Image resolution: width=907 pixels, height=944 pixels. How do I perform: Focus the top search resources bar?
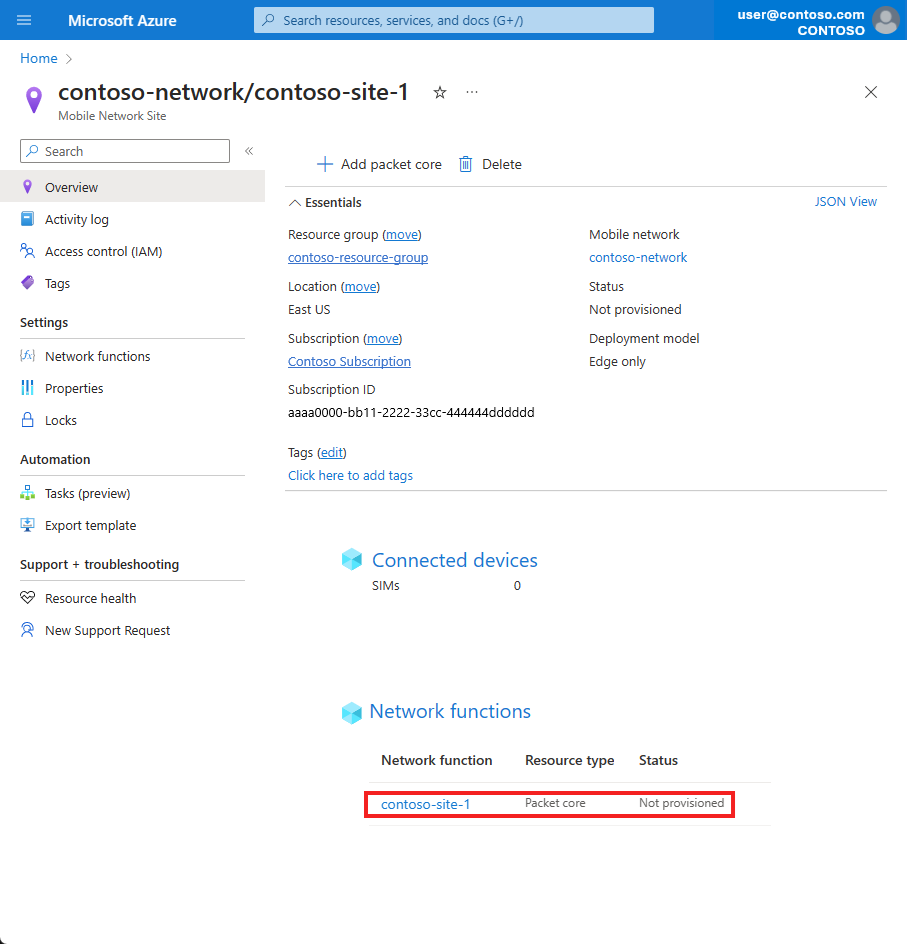coord(454,20)
